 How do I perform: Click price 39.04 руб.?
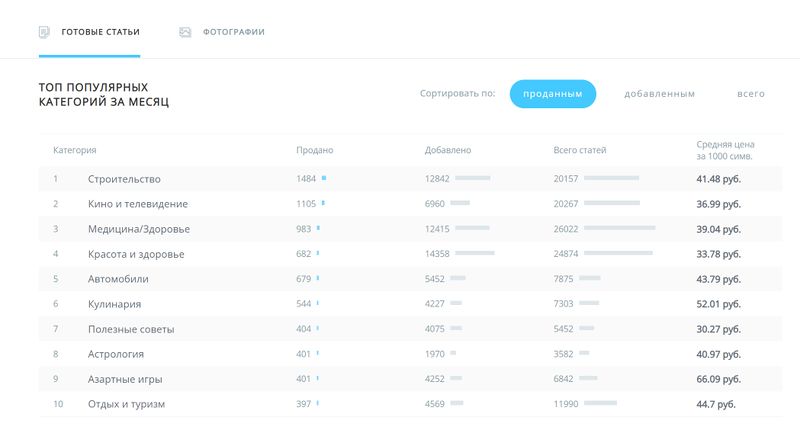point(718,229)
